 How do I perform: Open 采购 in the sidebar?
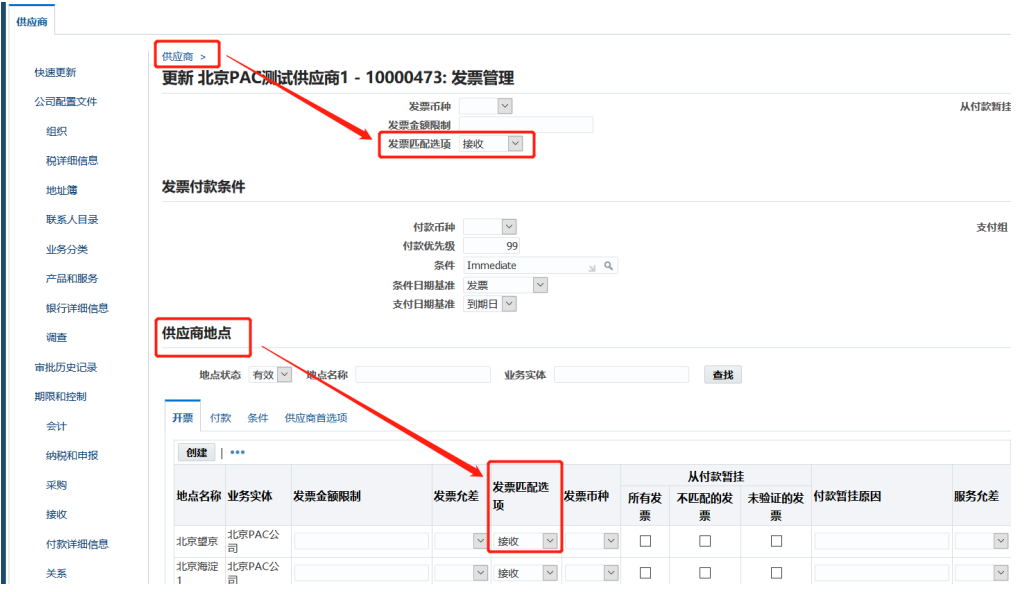coord(56,485)
